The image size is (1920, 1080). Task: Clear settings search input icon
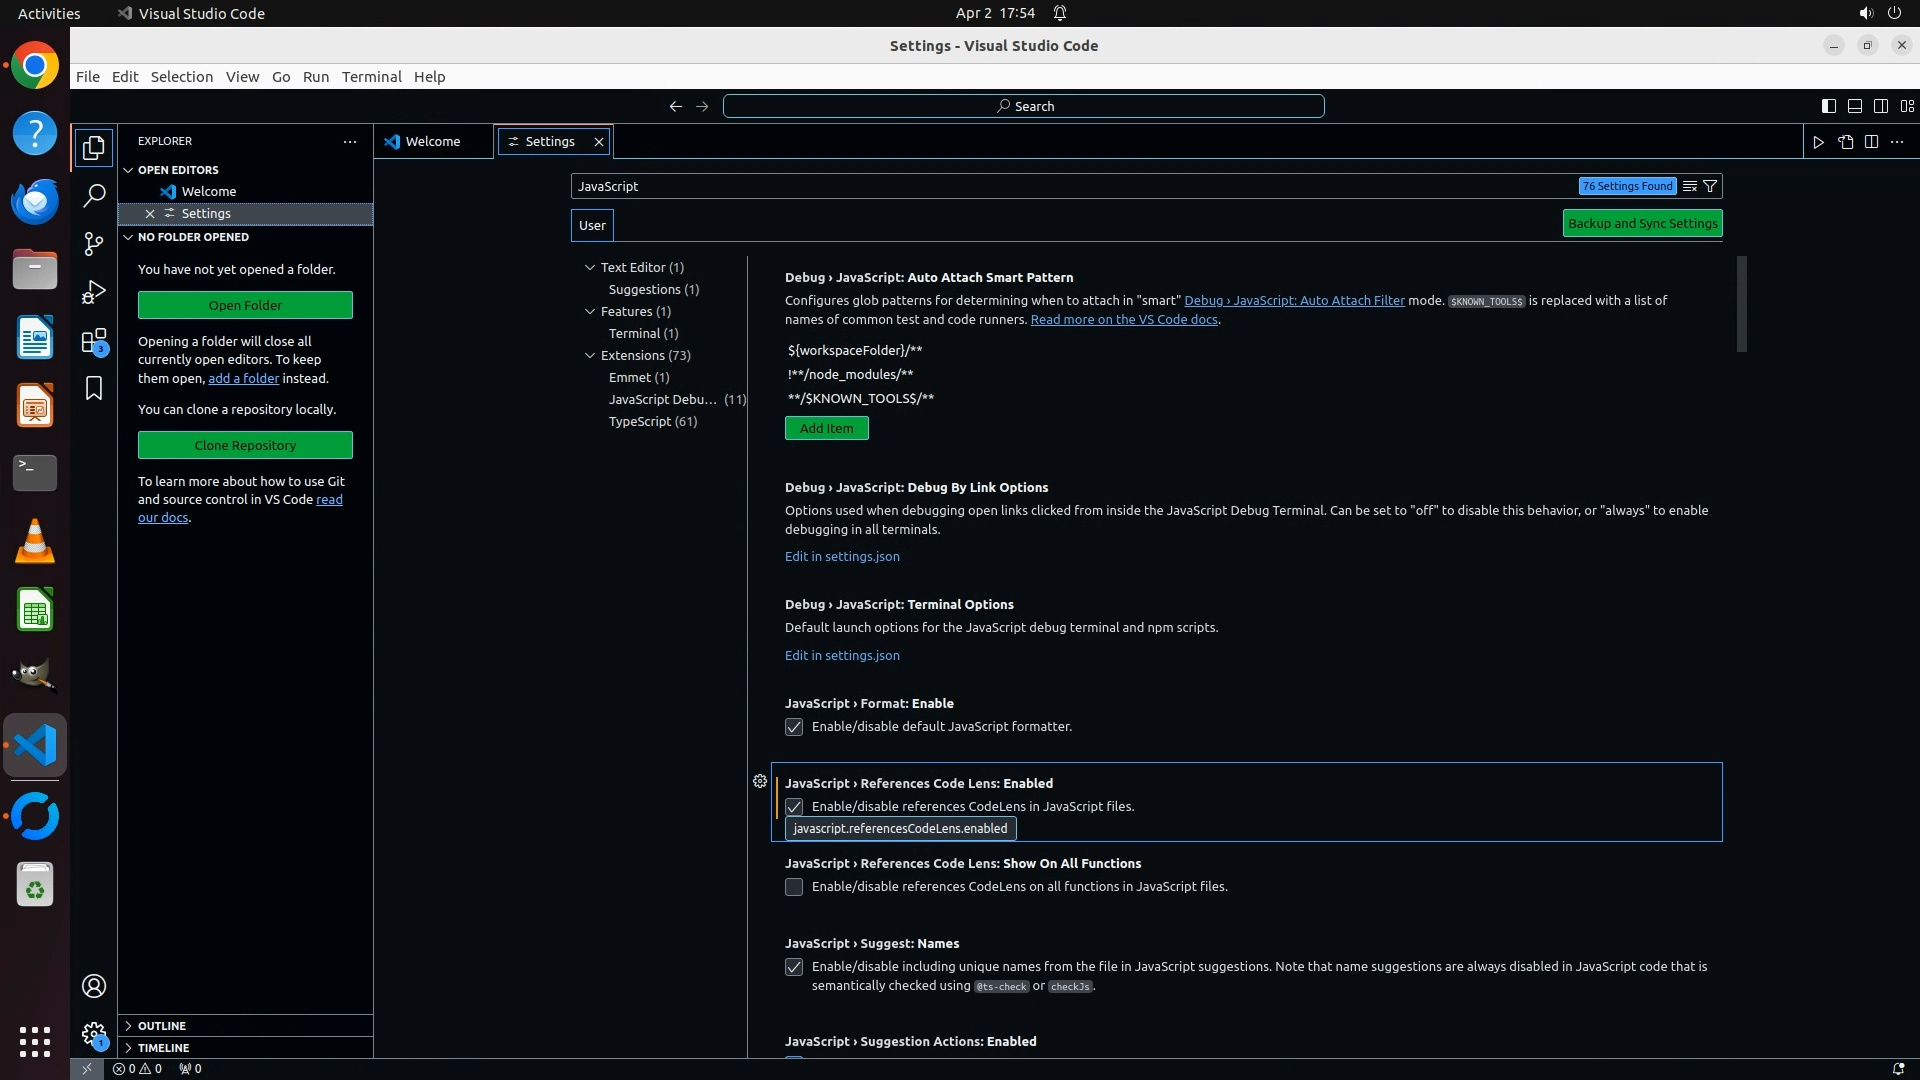[1689, 186]
